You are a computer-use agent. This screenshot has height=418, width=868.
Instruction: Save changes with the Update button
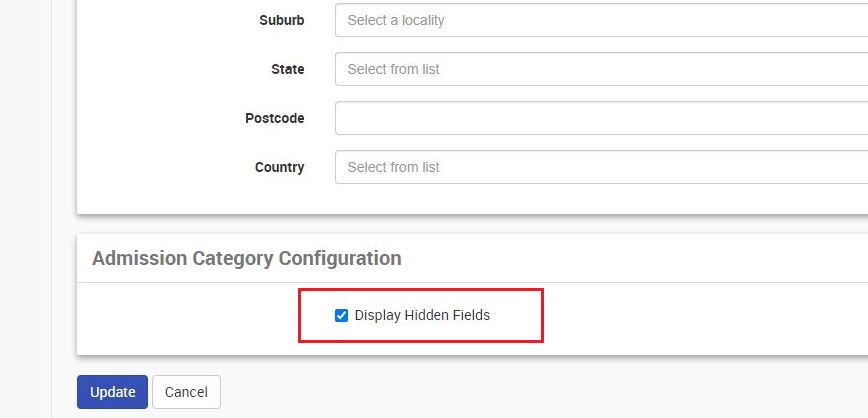click(x=112, y=392)
